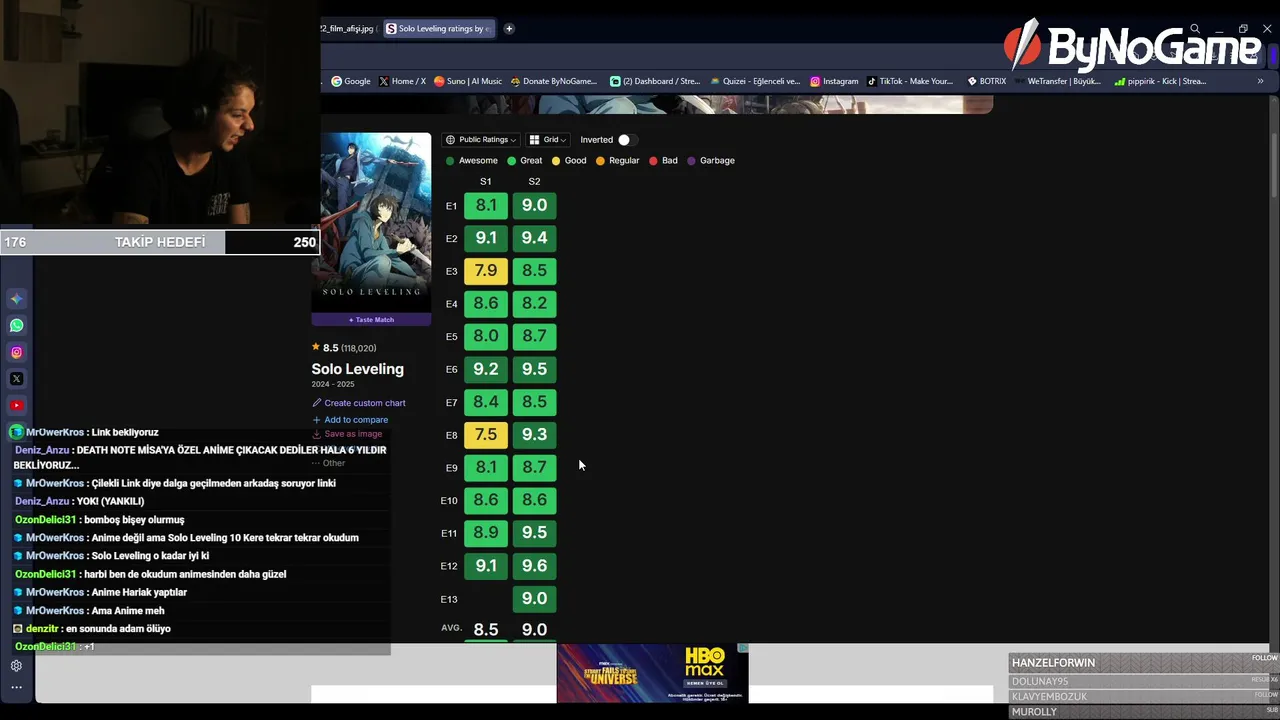Open the WeTransfer bookmark
Image resolution: width=1280 pixels, height=720 pixels.
[1057, 81]
